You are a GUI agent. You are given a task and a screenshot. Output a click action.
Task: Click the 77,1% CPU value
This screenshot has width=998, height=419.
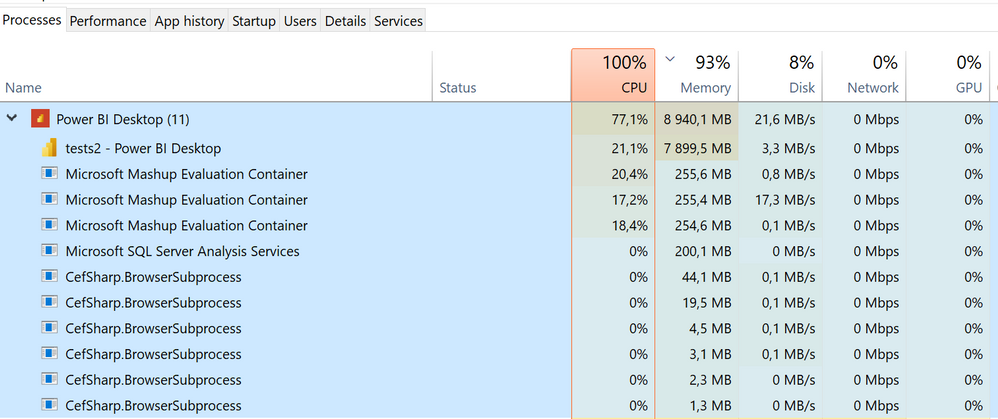[628, 119]
